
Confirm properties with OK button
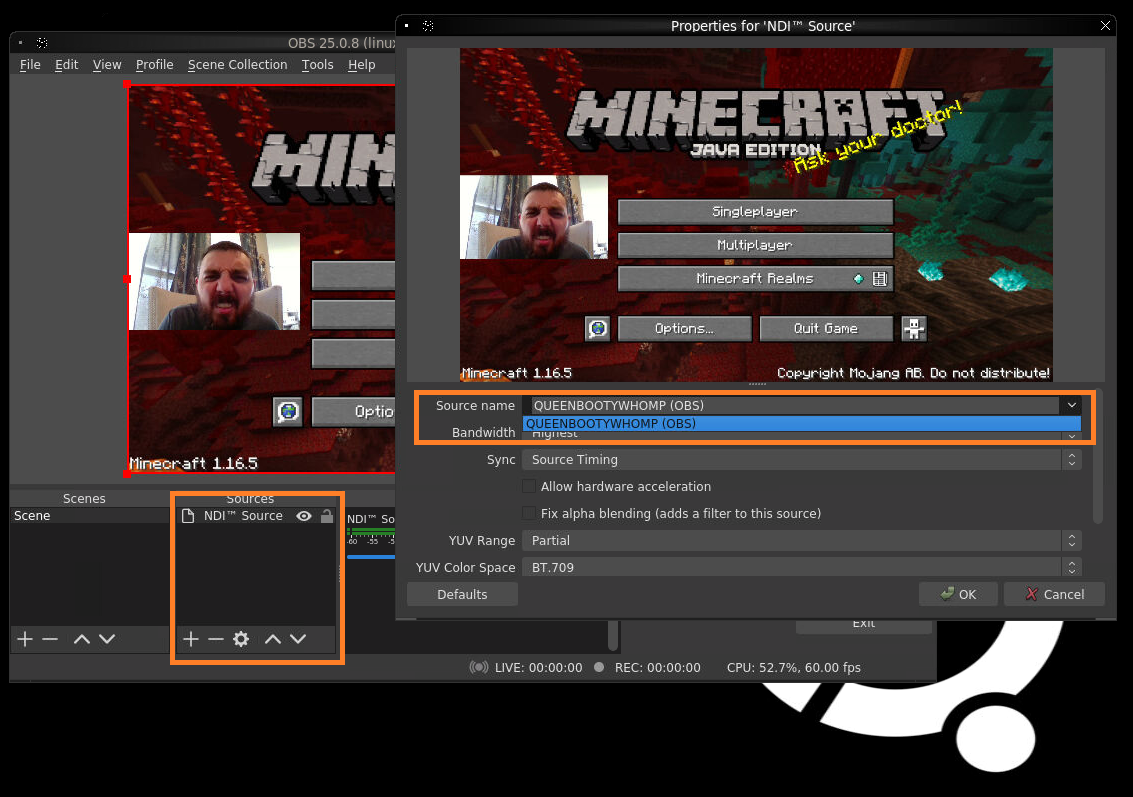958,594
